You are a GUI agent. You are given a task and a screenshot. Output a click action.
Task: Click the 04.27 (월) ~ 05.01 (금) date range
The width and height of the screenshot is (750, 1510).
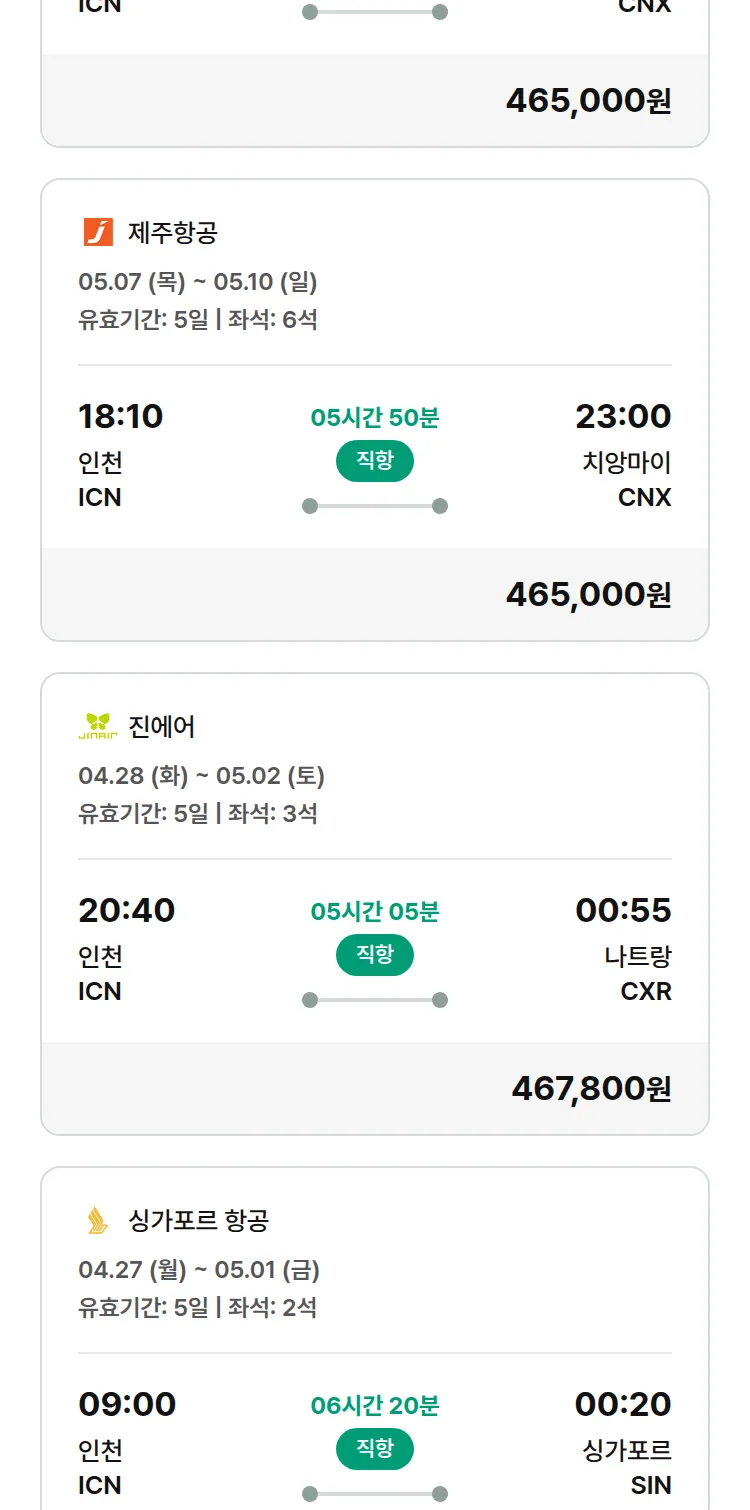coord(199,1270)
